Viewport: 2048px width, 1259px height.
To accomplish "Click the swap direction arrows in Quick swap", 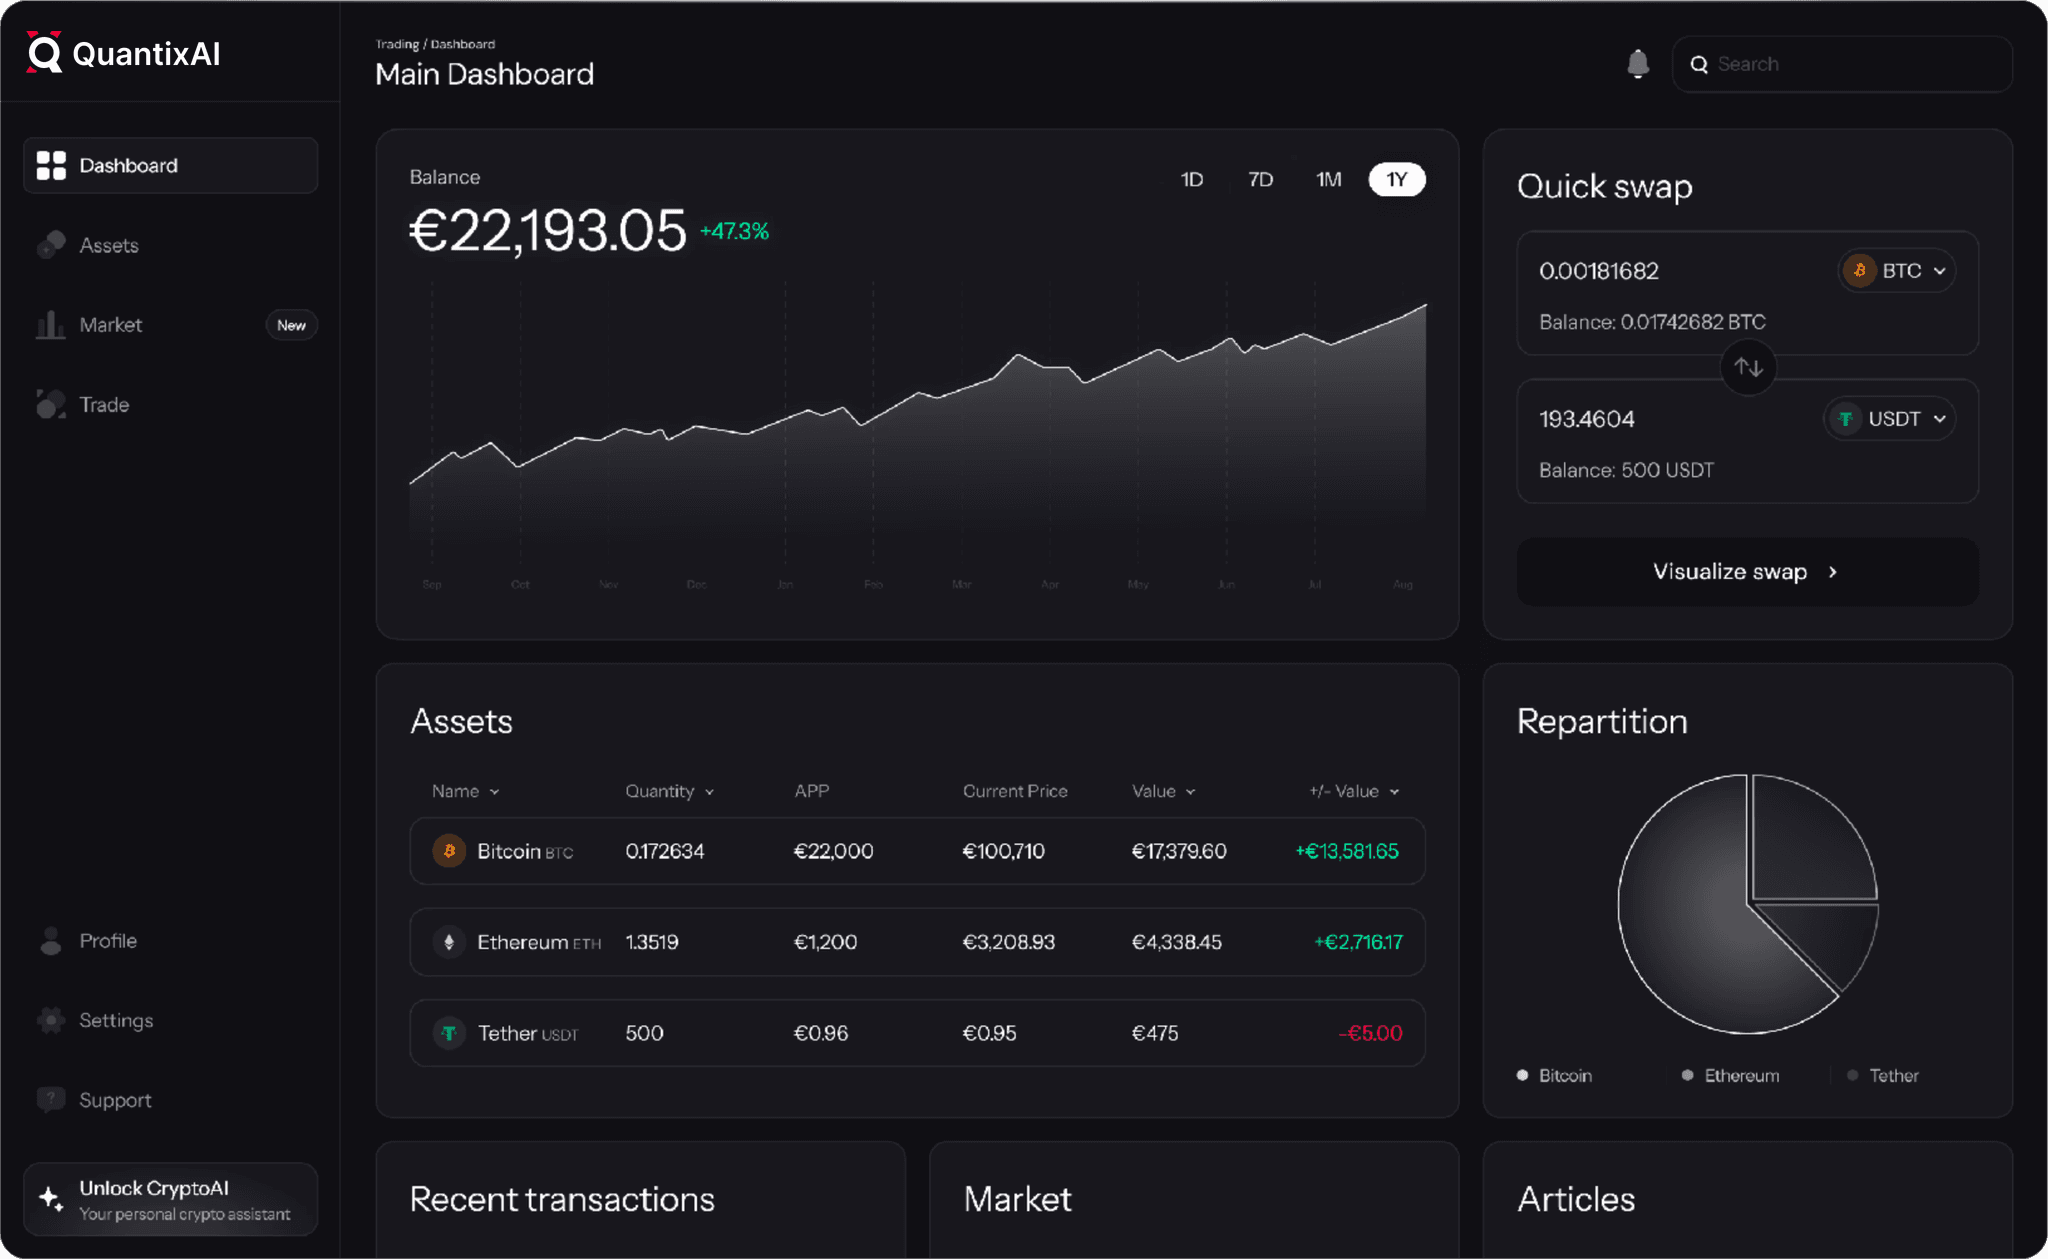I will [1748, 367].
